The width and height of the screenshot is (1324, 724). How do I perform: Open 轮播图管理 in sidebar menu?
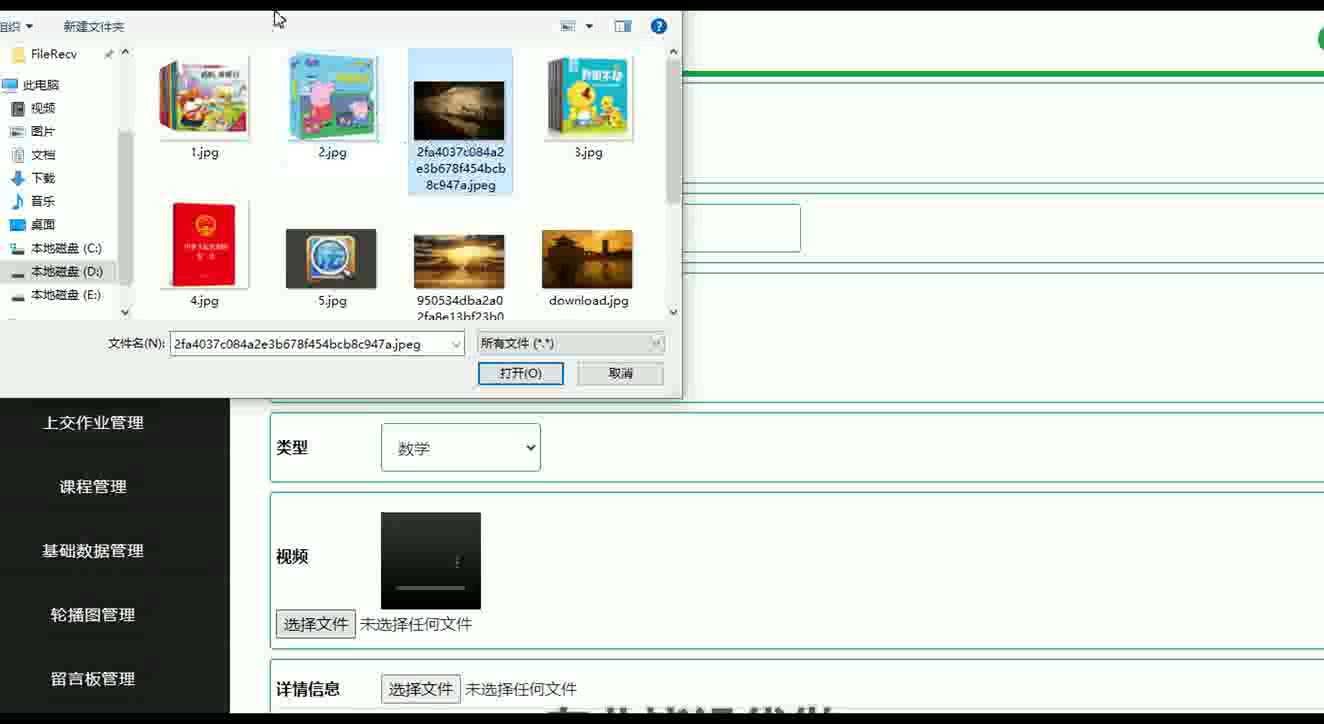coord(93,615)
